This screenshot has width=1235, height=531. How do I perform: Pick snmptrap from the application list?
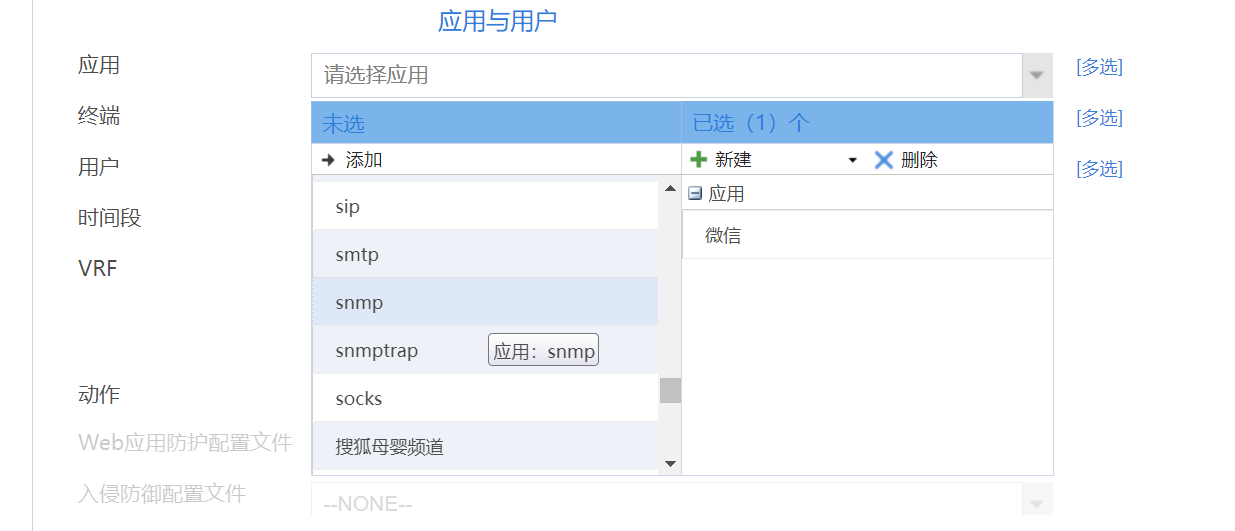click(377, 351)
